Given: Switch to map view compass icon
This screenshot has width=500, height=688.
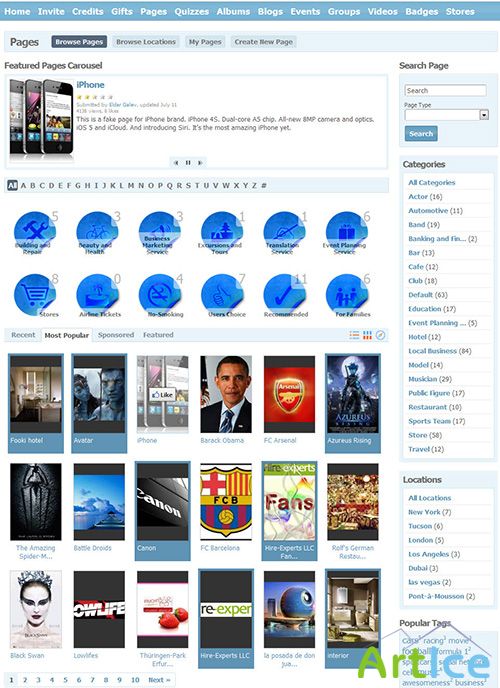Looking at the screenshot, I should coord(381,335).
